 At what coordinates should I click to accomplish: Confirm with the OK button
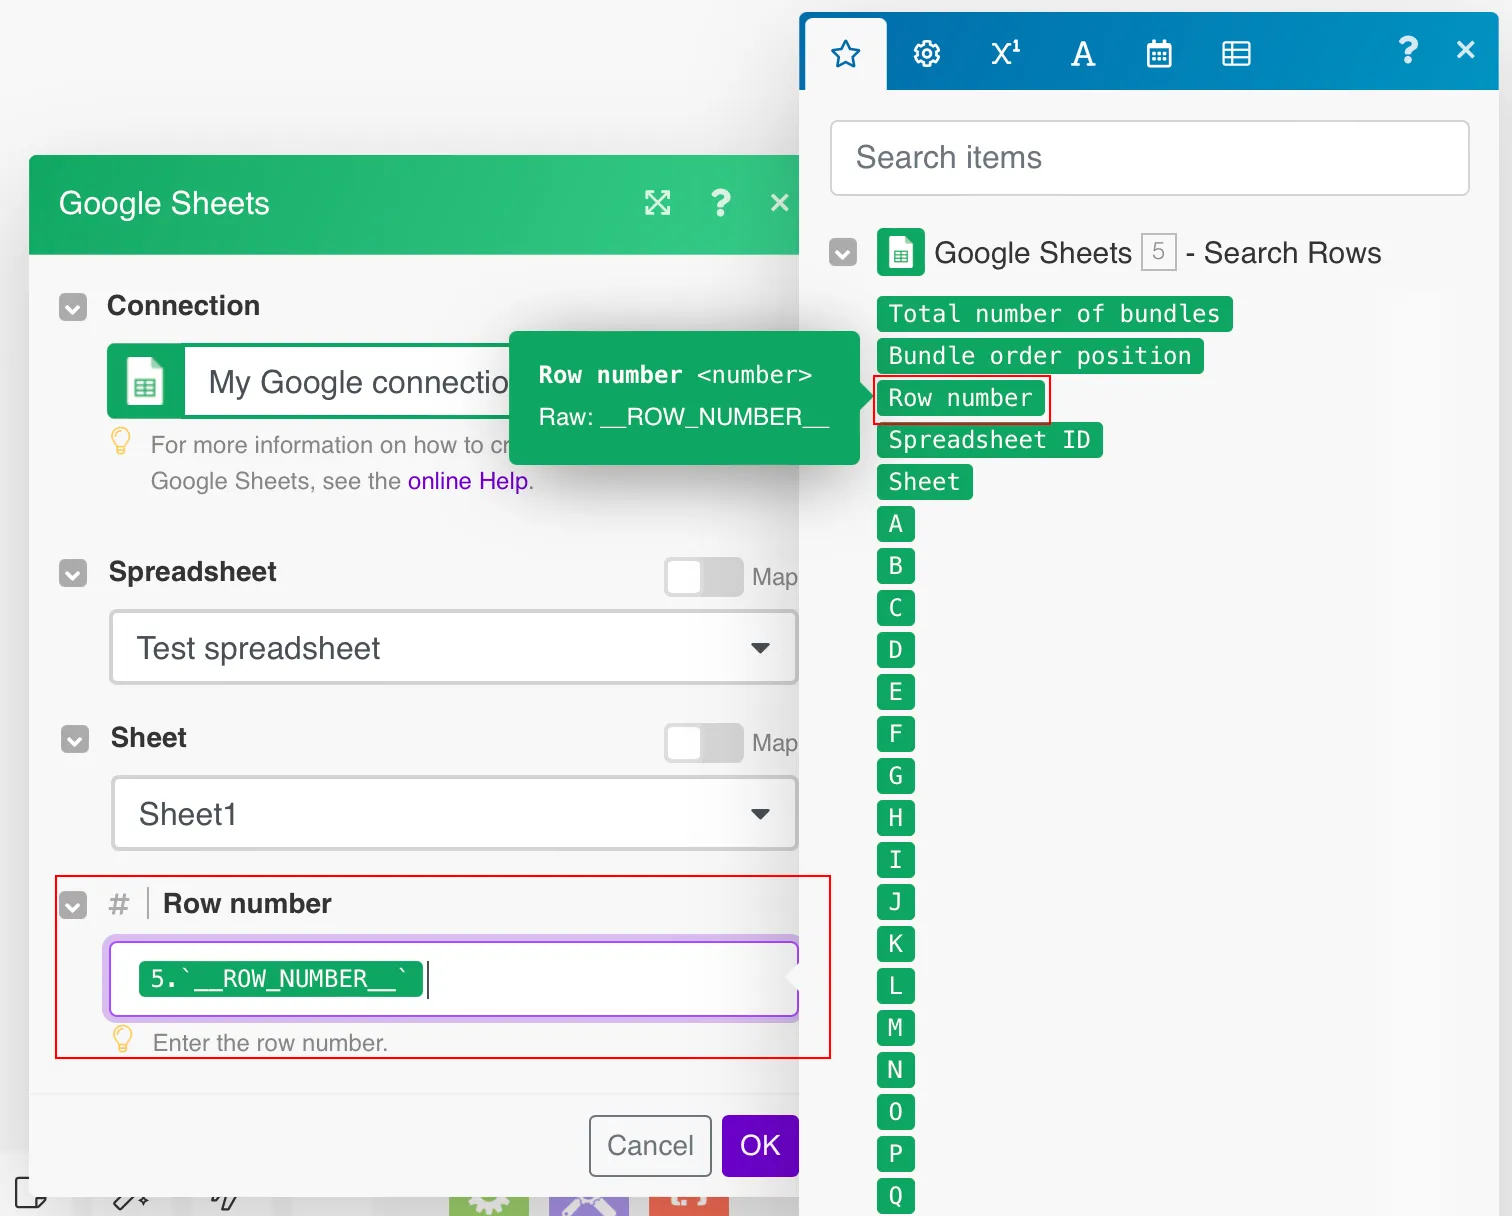[760, 1146]
